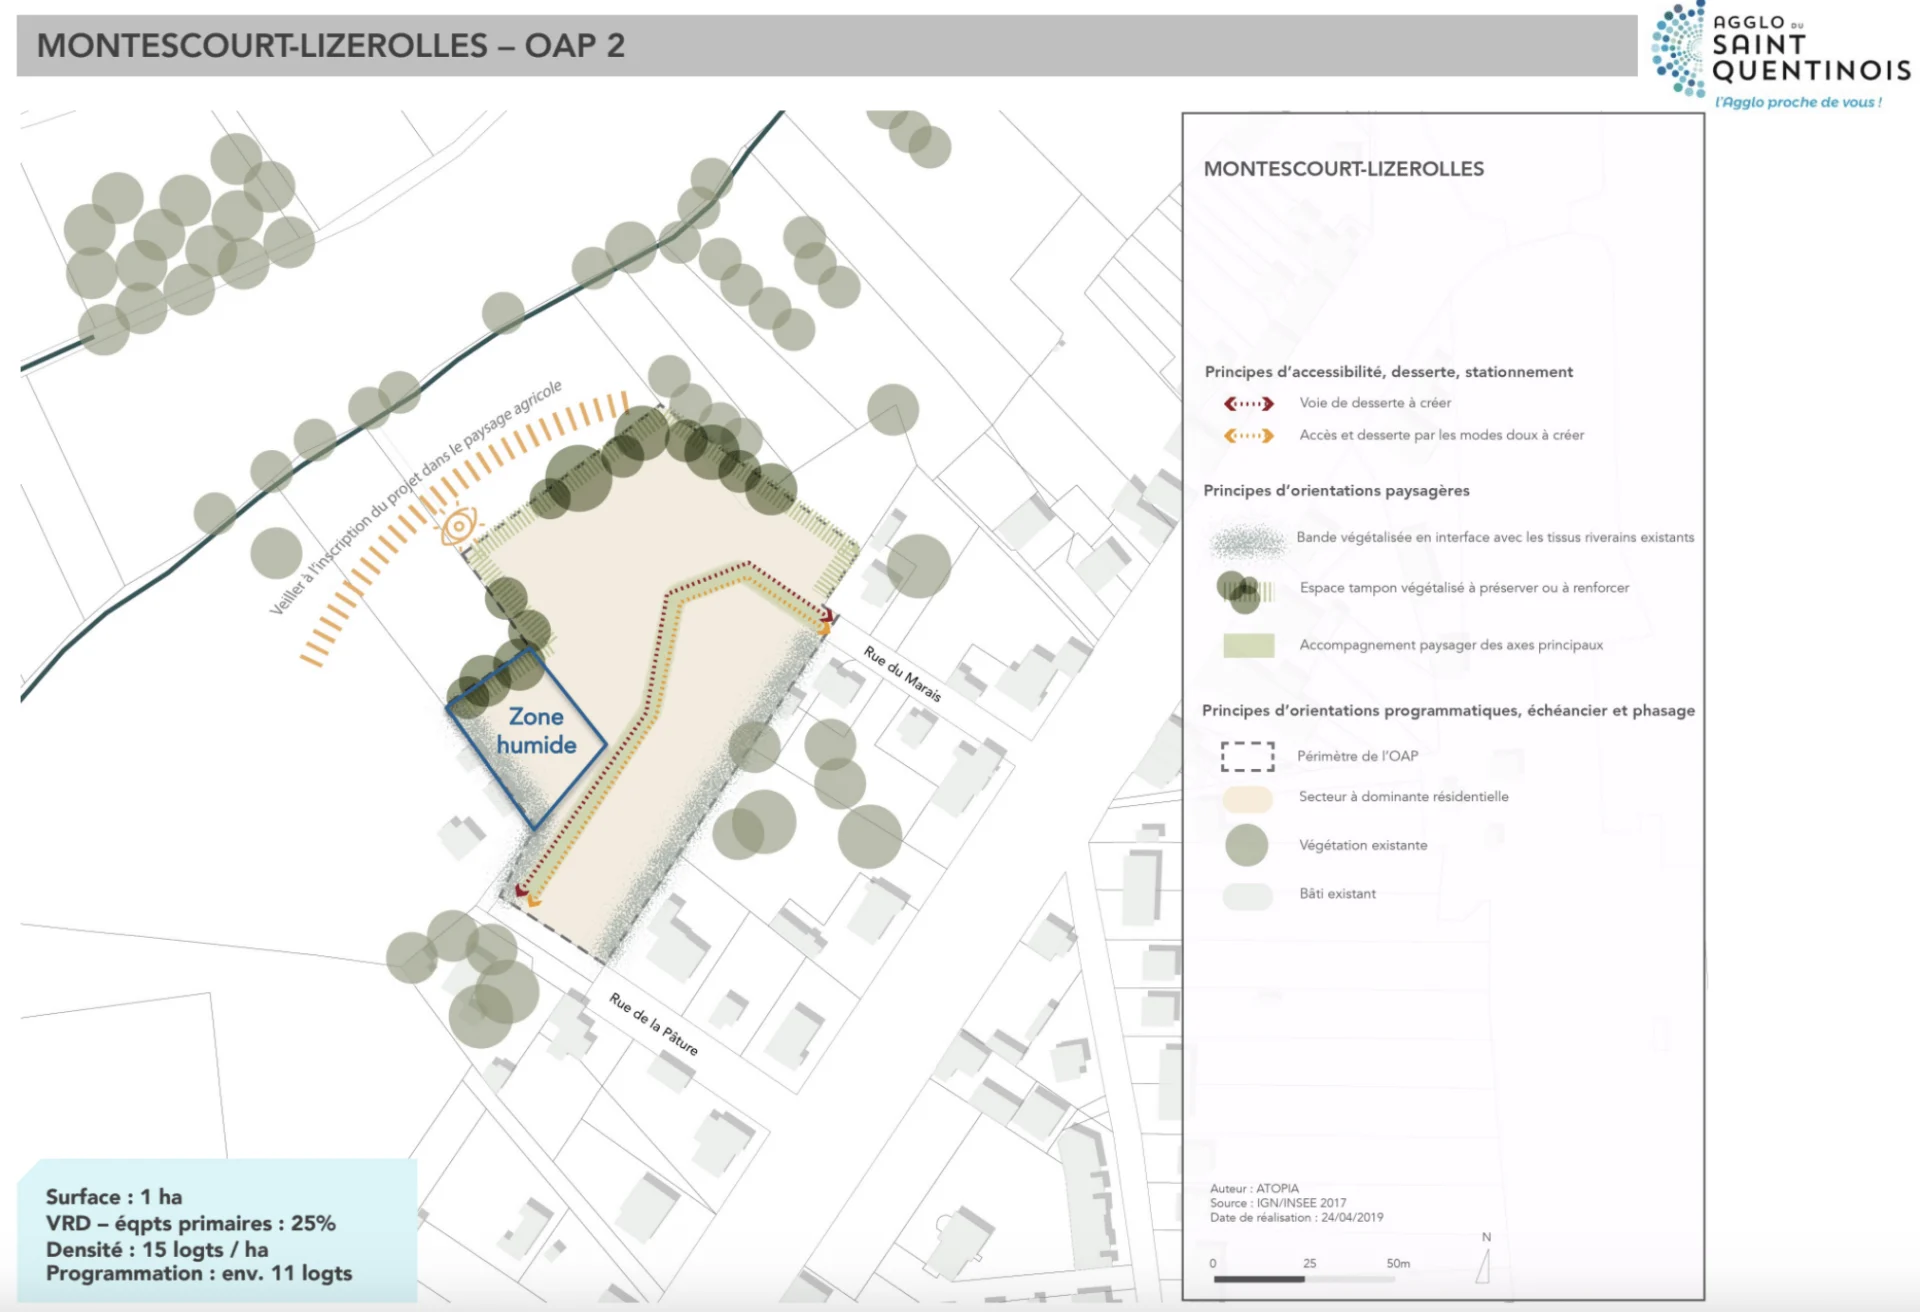Click the 'Densité : 15 logts / ha' text
The height and width of the screenshot is (1312, 1920).
[157, 1248]
